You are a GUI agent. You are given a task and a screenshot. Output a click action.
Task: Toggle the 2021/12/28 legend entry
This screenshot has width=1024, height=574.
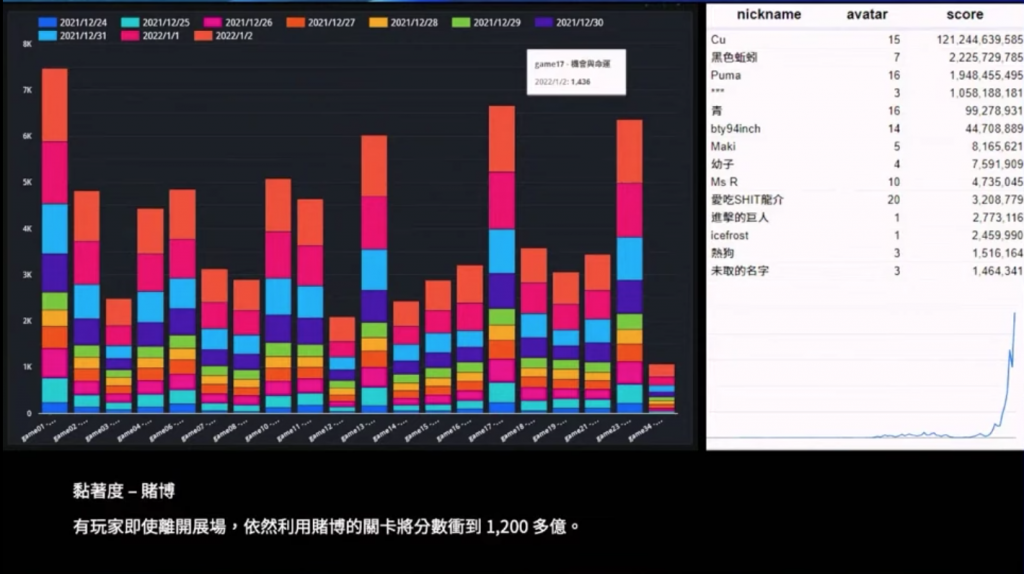tap(403, 22)
